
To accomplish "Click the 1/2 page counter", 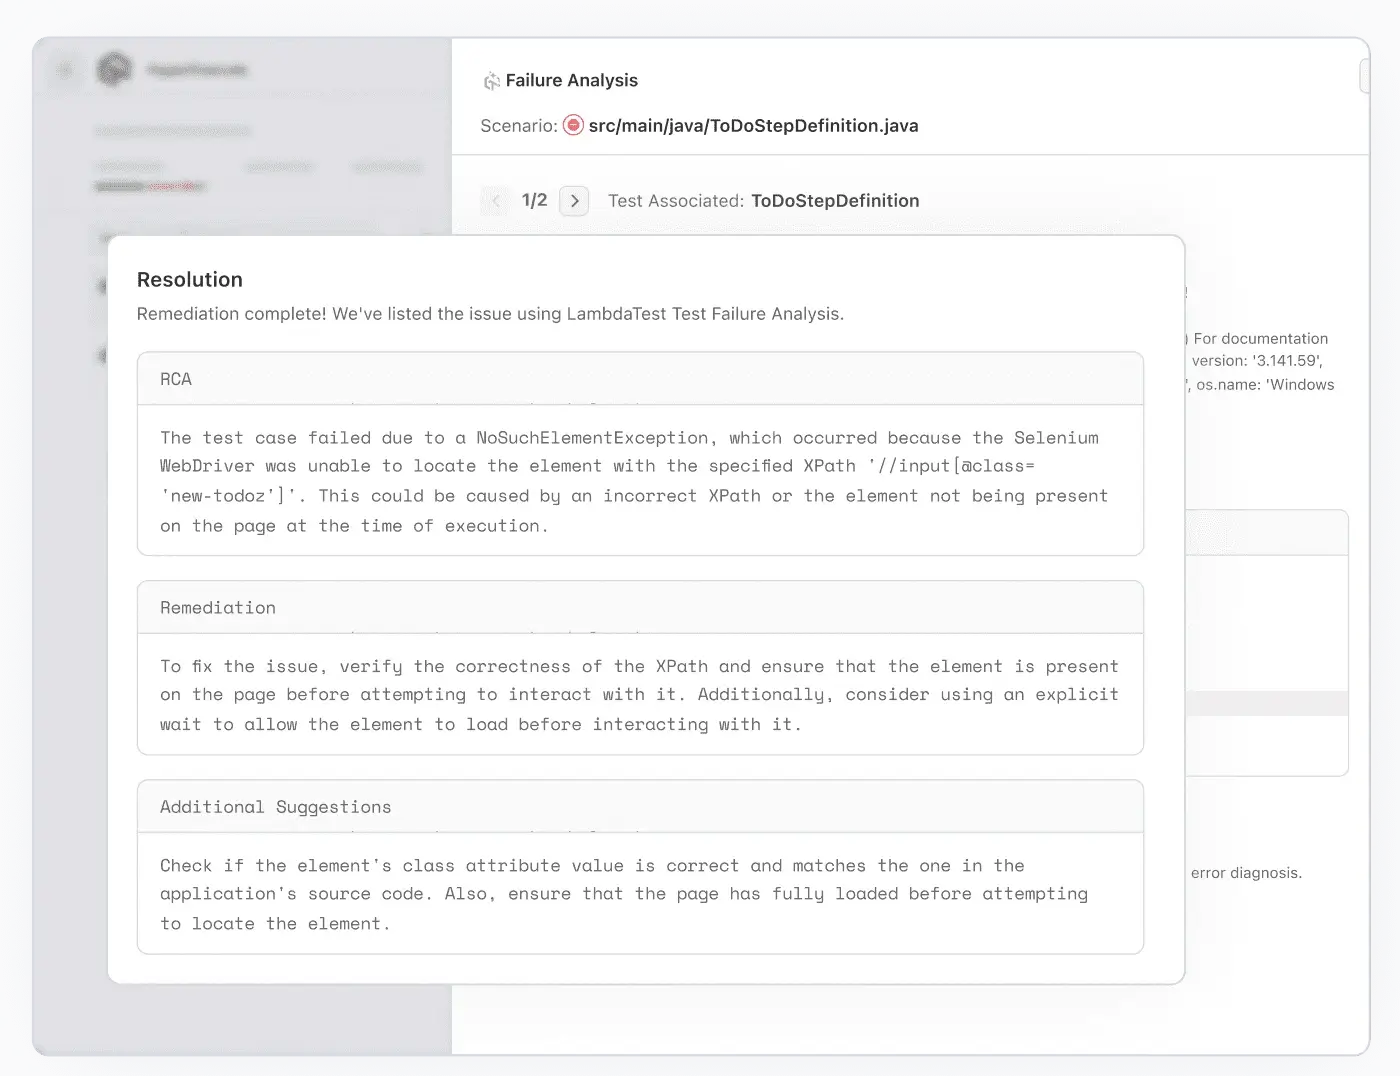I will click(x=534, y=200).
